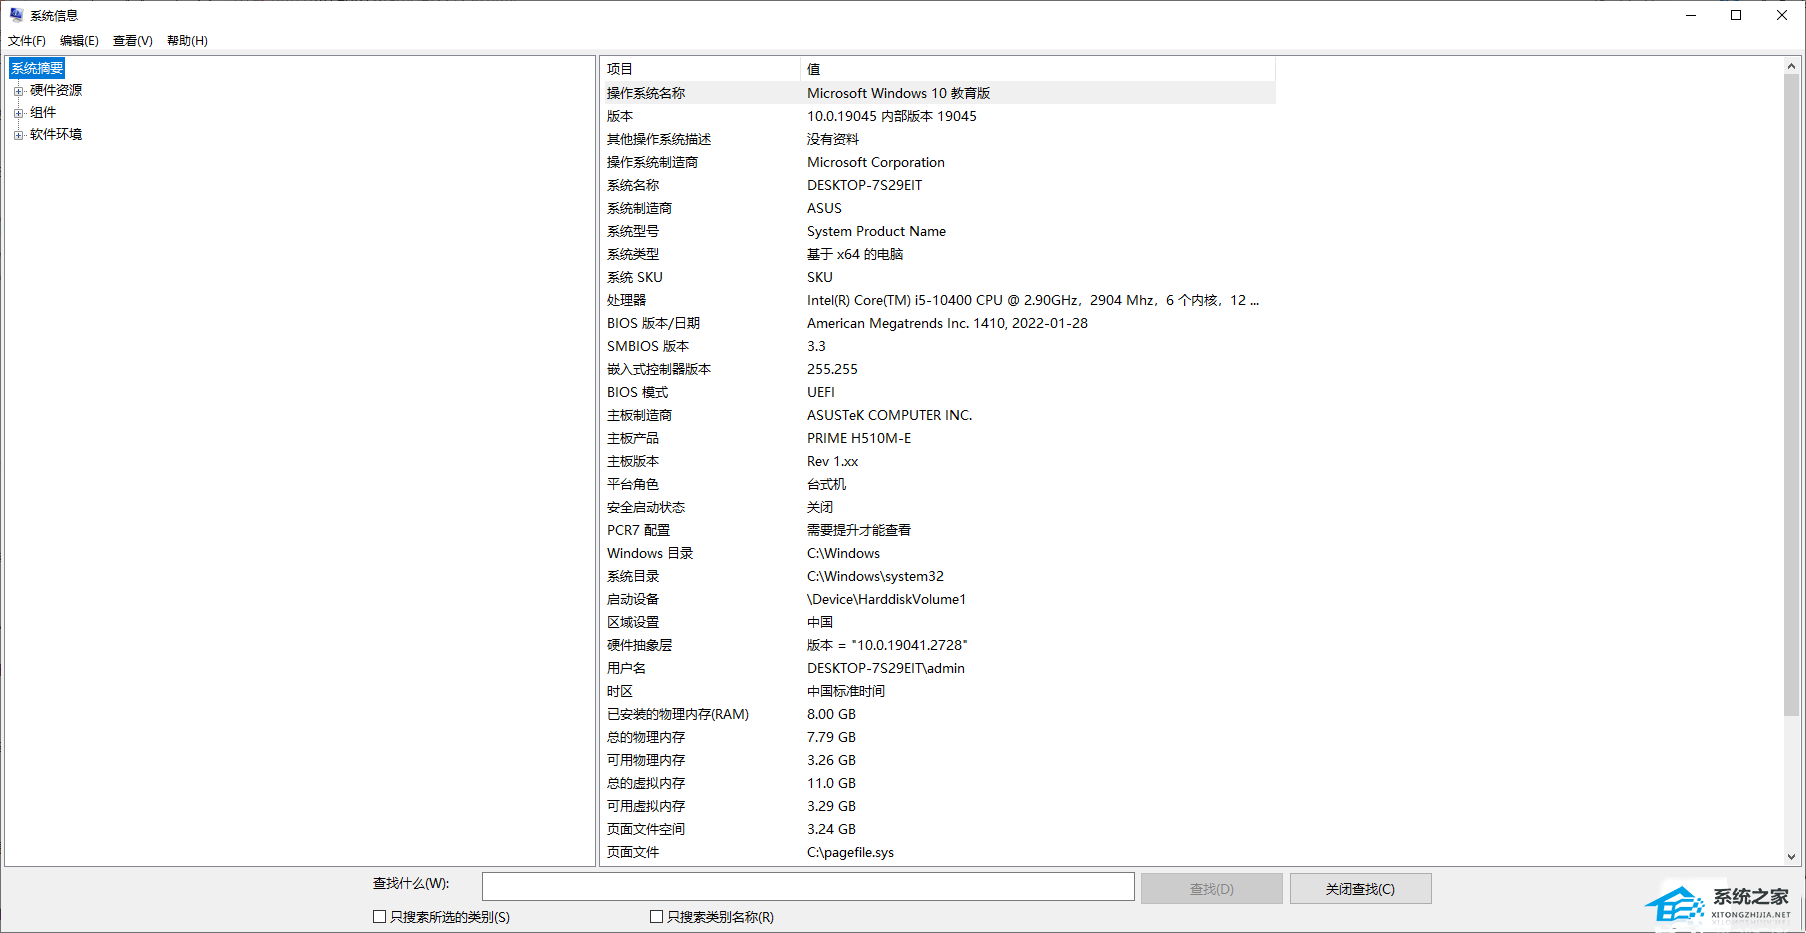The width and height of the screenshot is (1806, 933).
Task: Enable 只搜索所选的类别 checkbox
Action: point(379,917)
